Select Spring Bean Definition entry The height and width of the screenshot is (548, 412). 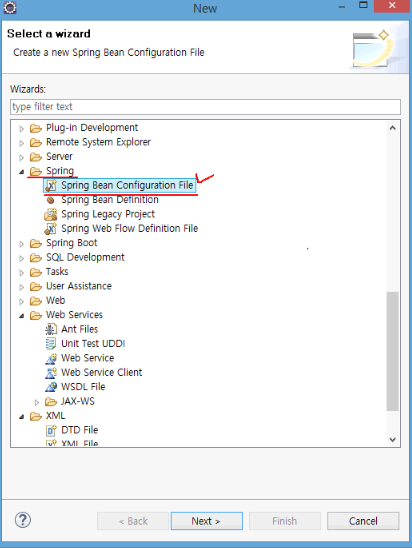pos(110,200)
